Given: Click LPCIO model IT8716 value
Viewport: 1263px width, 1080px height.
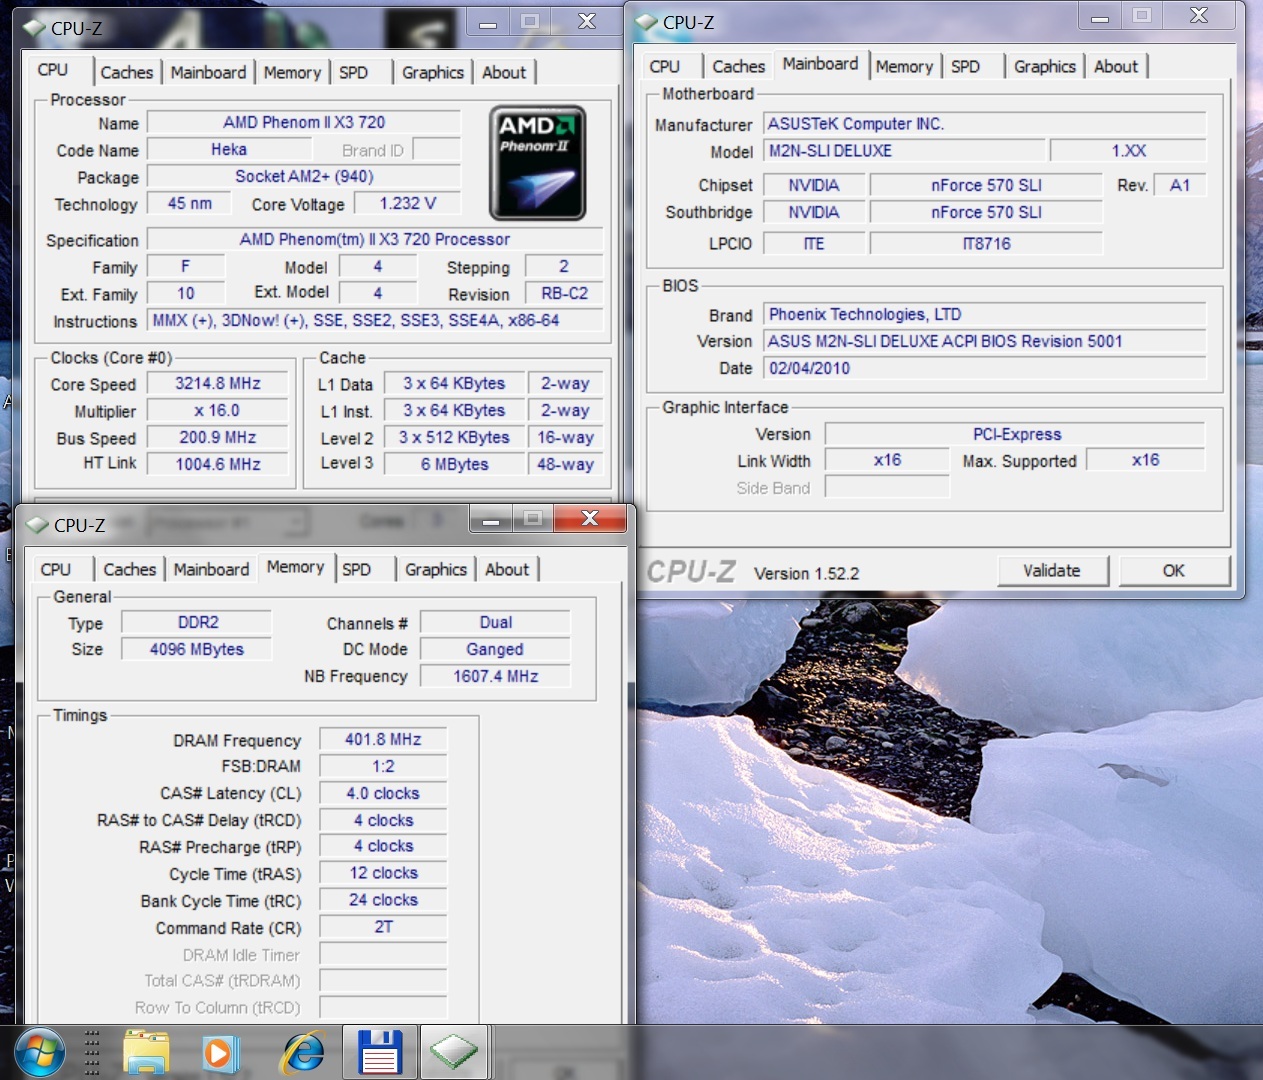Looking at the screenshot, I should point(986,244).
